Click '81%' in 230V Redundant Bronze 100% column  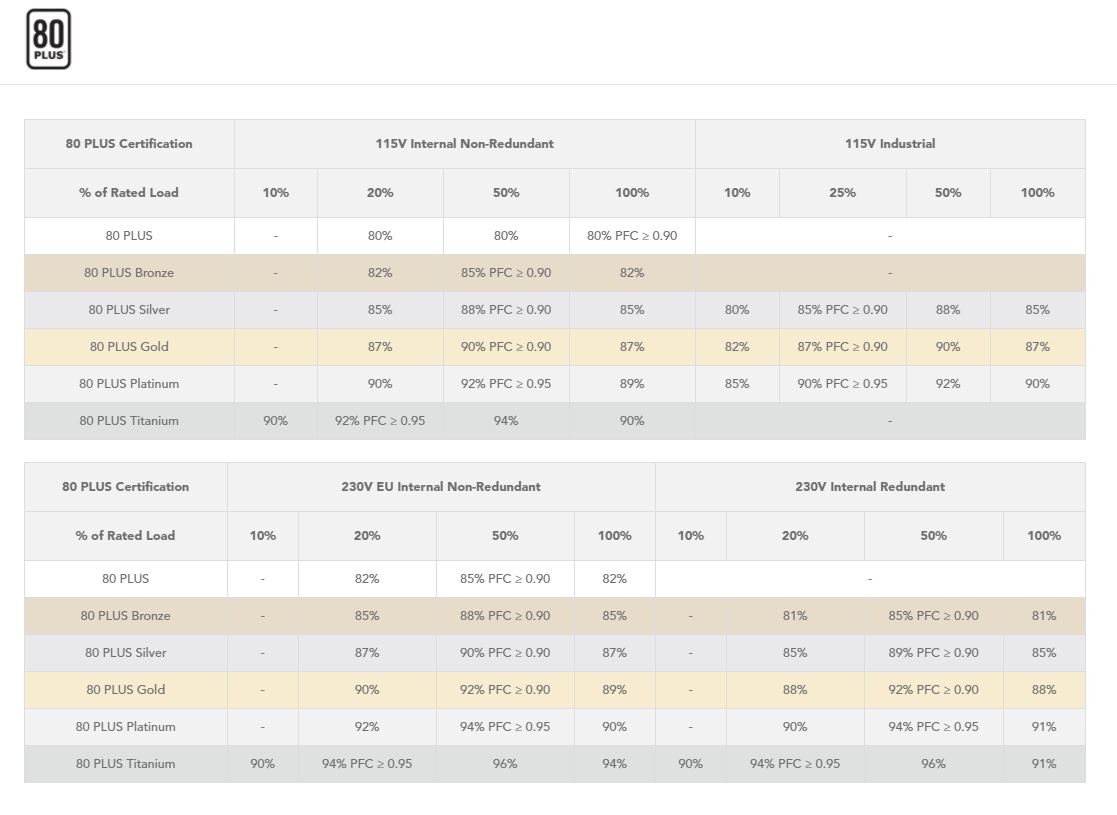click(1044, 616)
